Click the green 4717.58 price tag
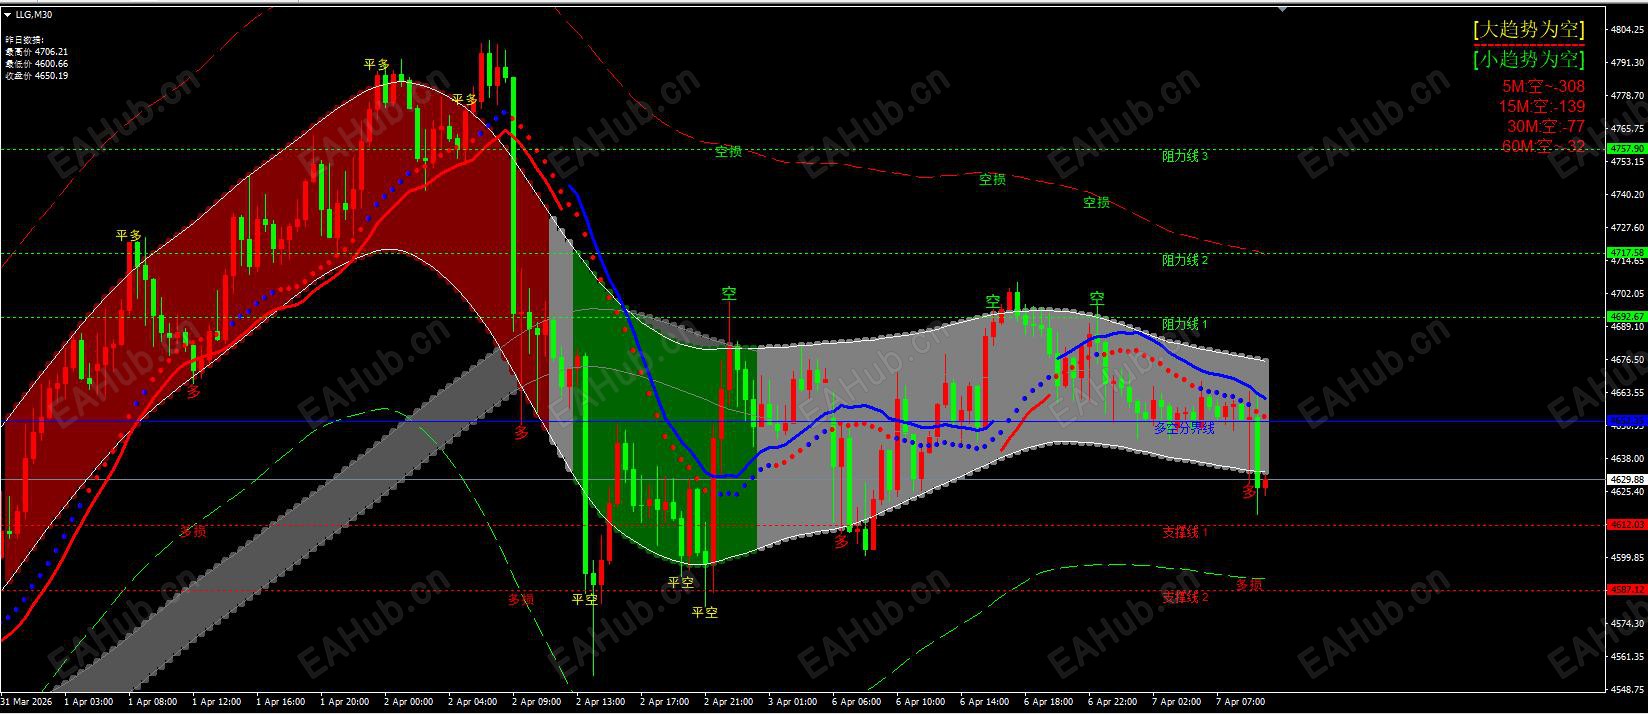This screenshot has height=715, width=1648. 1626,252
